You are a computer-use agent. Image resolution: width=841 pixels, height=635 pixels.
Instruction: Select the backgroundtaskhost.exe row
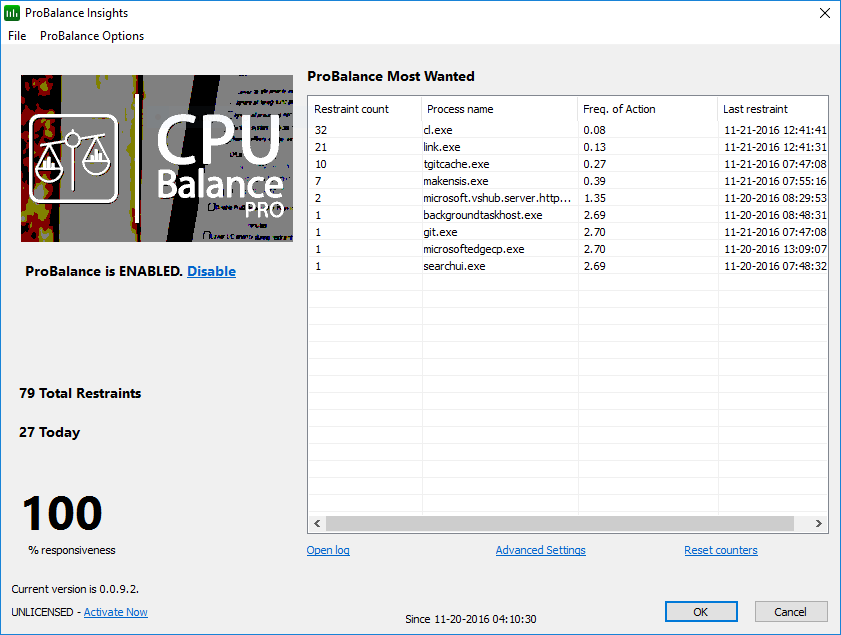[x=568, y=215]
